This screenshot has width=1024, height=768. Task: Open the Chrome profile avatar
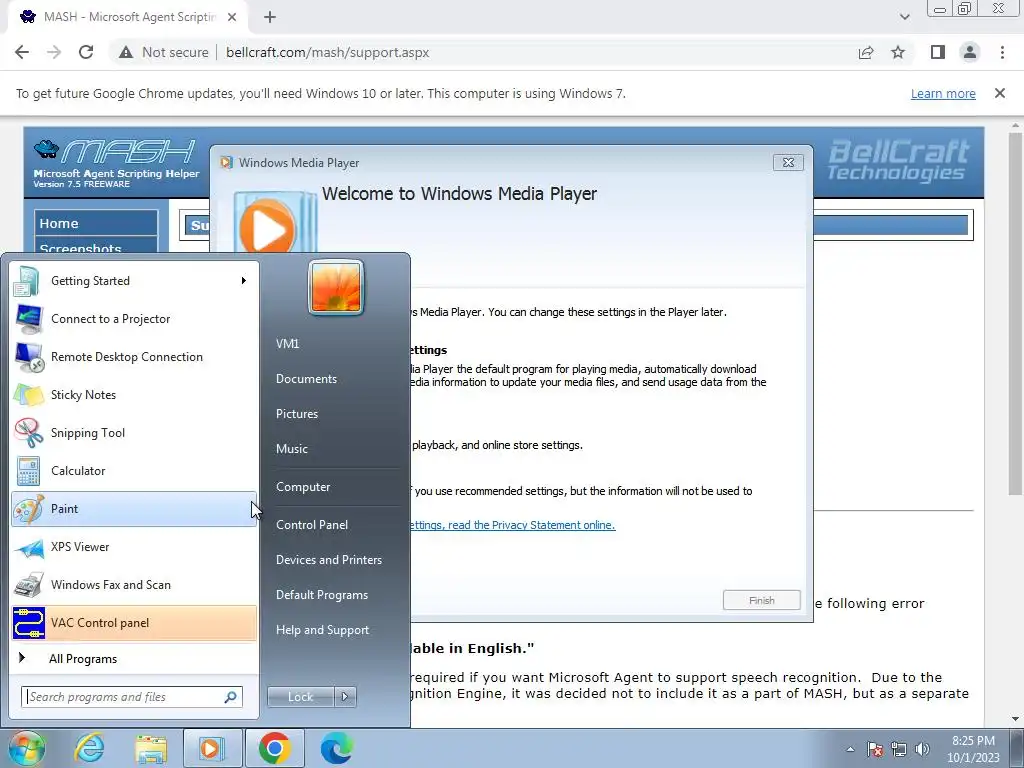(x=970, y=52)
